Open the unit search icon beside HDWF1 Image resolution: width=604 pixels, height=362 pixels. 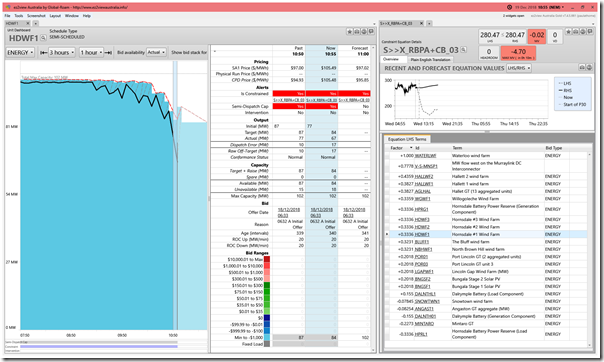click(x=43, y=38)
